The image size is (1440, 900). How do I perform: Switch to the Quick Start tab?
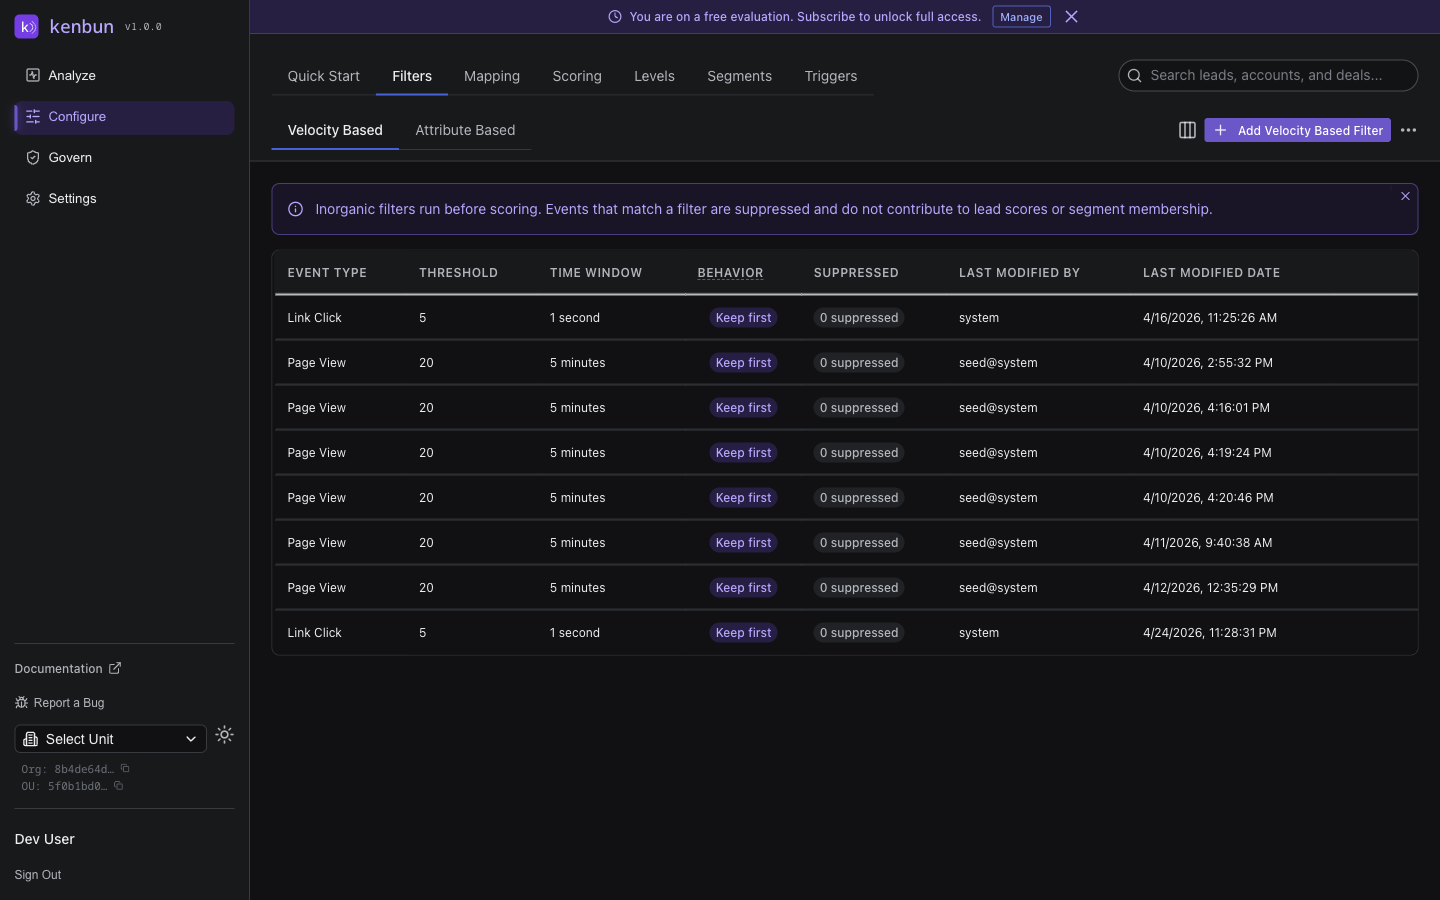(x=323, y=76)
